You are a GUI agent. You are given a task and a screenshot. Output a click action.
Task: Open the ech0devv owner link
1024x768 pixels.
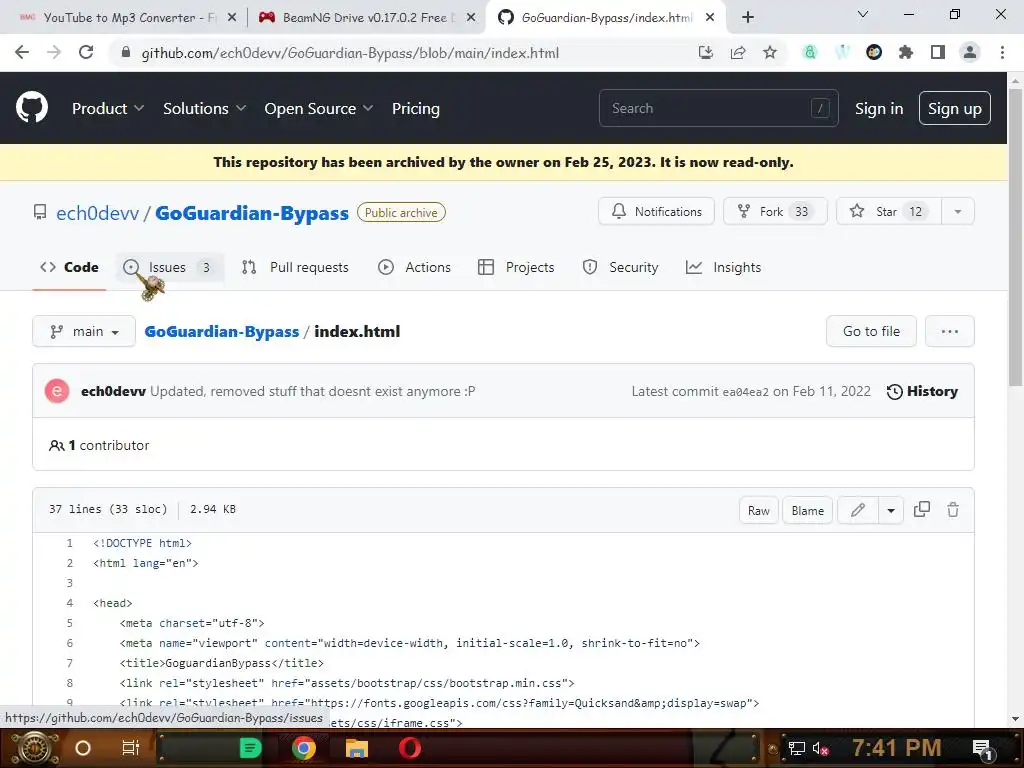coord(97,213)
